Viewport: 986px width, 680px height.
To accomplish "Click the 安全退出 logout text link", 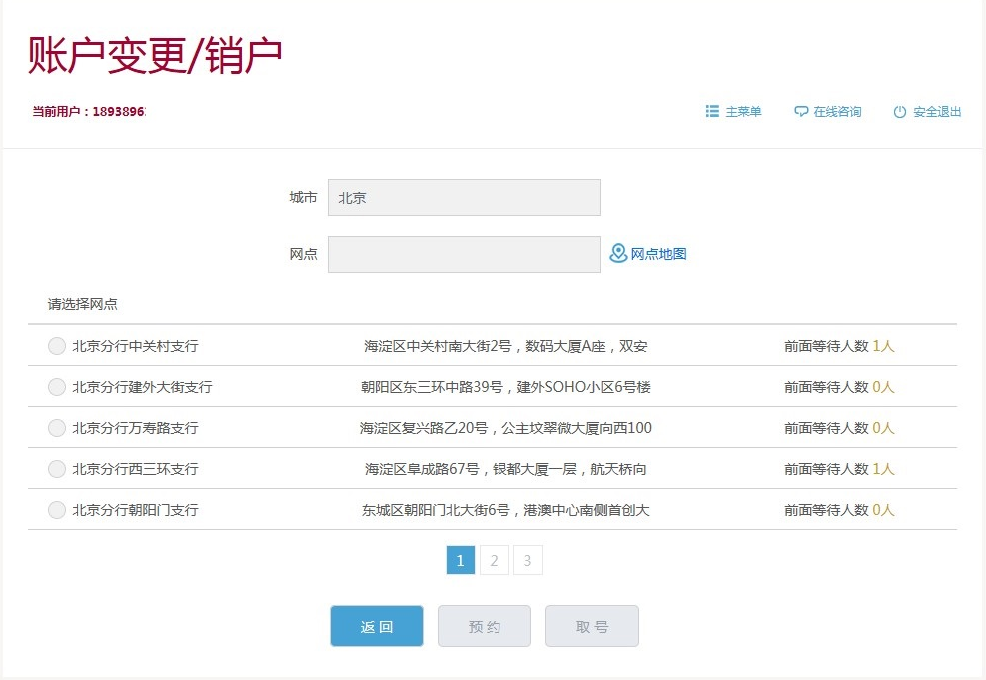I will pos(937,112).
